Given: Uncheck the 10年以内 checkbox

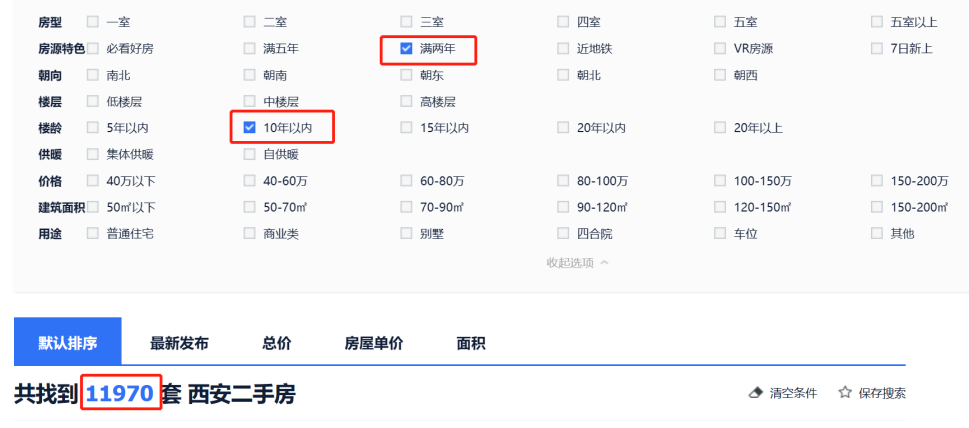Looking at the screenshot, I should coord(250,128).
